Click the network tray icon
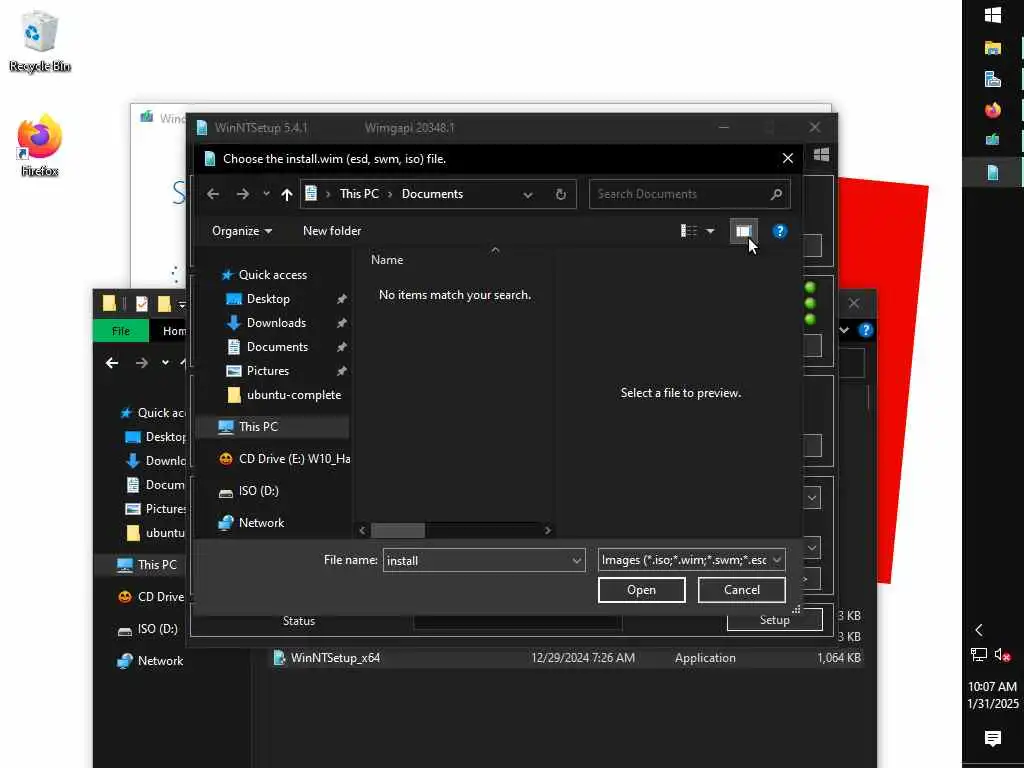This screenshot has height=768, width=1024. 978,655
